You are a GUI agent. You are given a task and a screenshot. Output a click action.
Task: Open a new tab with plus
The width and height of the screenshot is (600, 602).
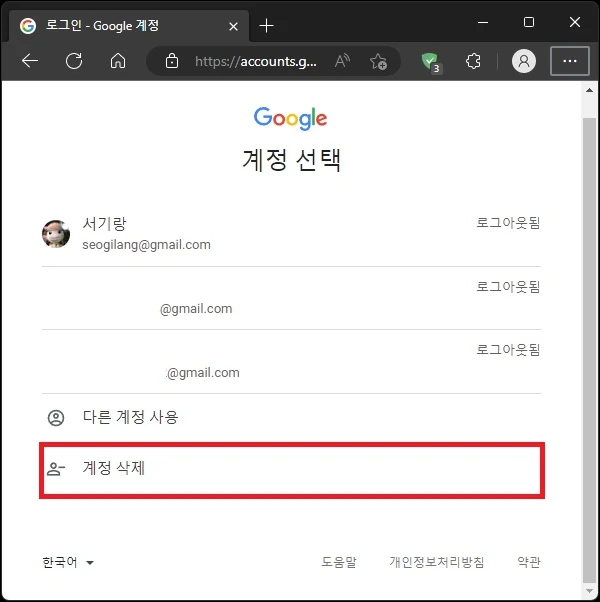coord(266,26)
